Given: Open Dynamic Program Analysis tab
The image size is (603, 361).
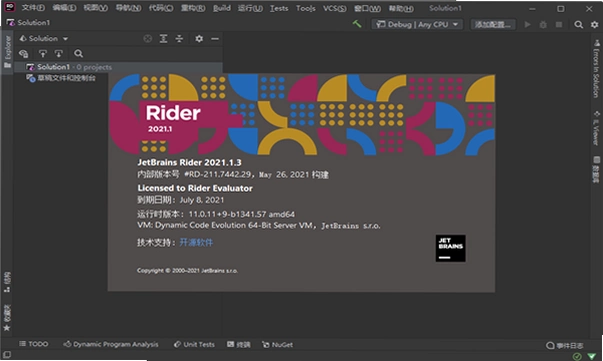Looking at the screenshot, I should point(111,344).
